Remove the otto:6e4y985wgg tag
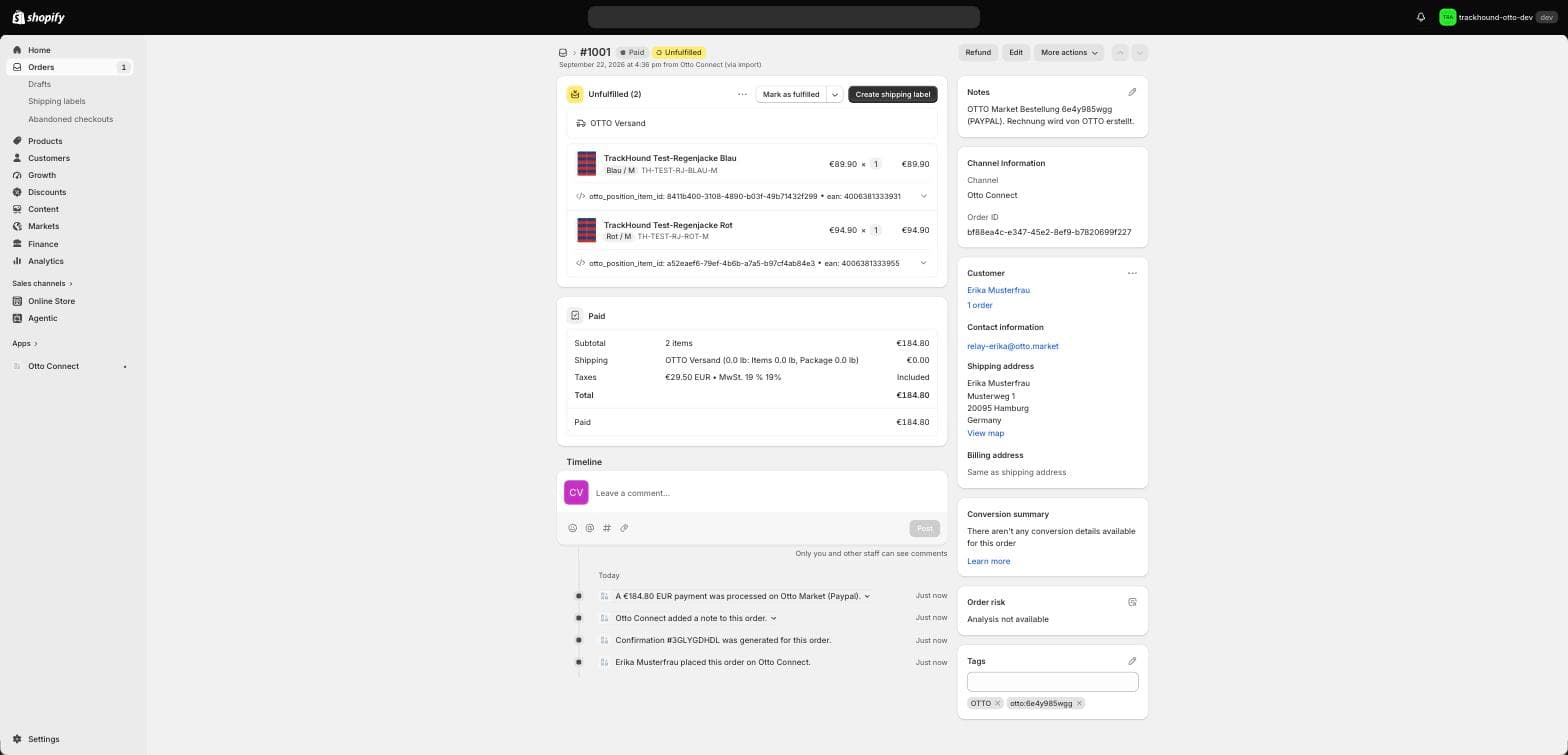 tap(1079, 703)
